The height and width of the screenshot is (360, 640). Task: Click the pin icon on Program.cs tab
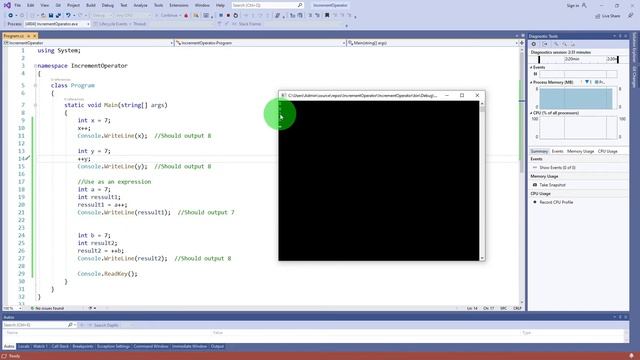[x=28, y=36]
